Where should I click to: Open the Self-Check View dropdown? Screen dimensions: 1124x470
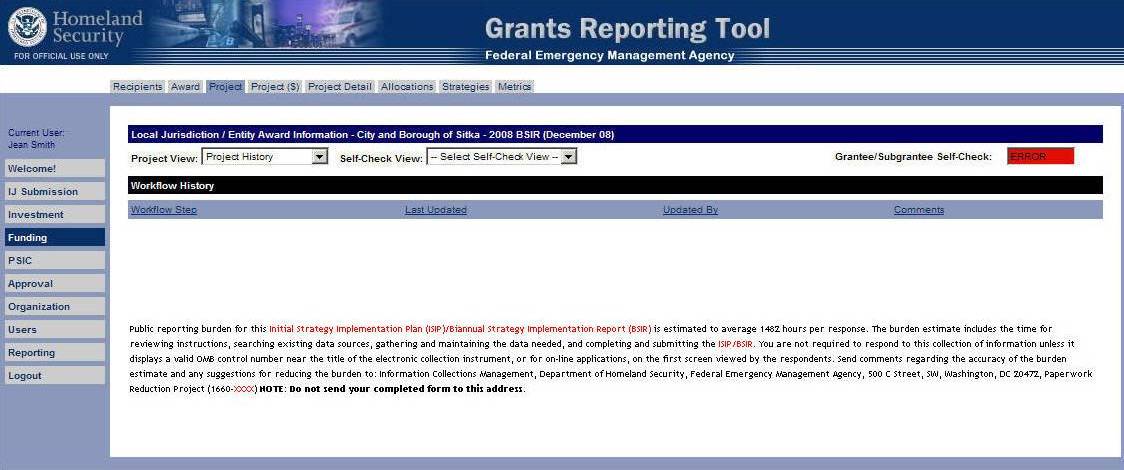(x=502, y=156)
